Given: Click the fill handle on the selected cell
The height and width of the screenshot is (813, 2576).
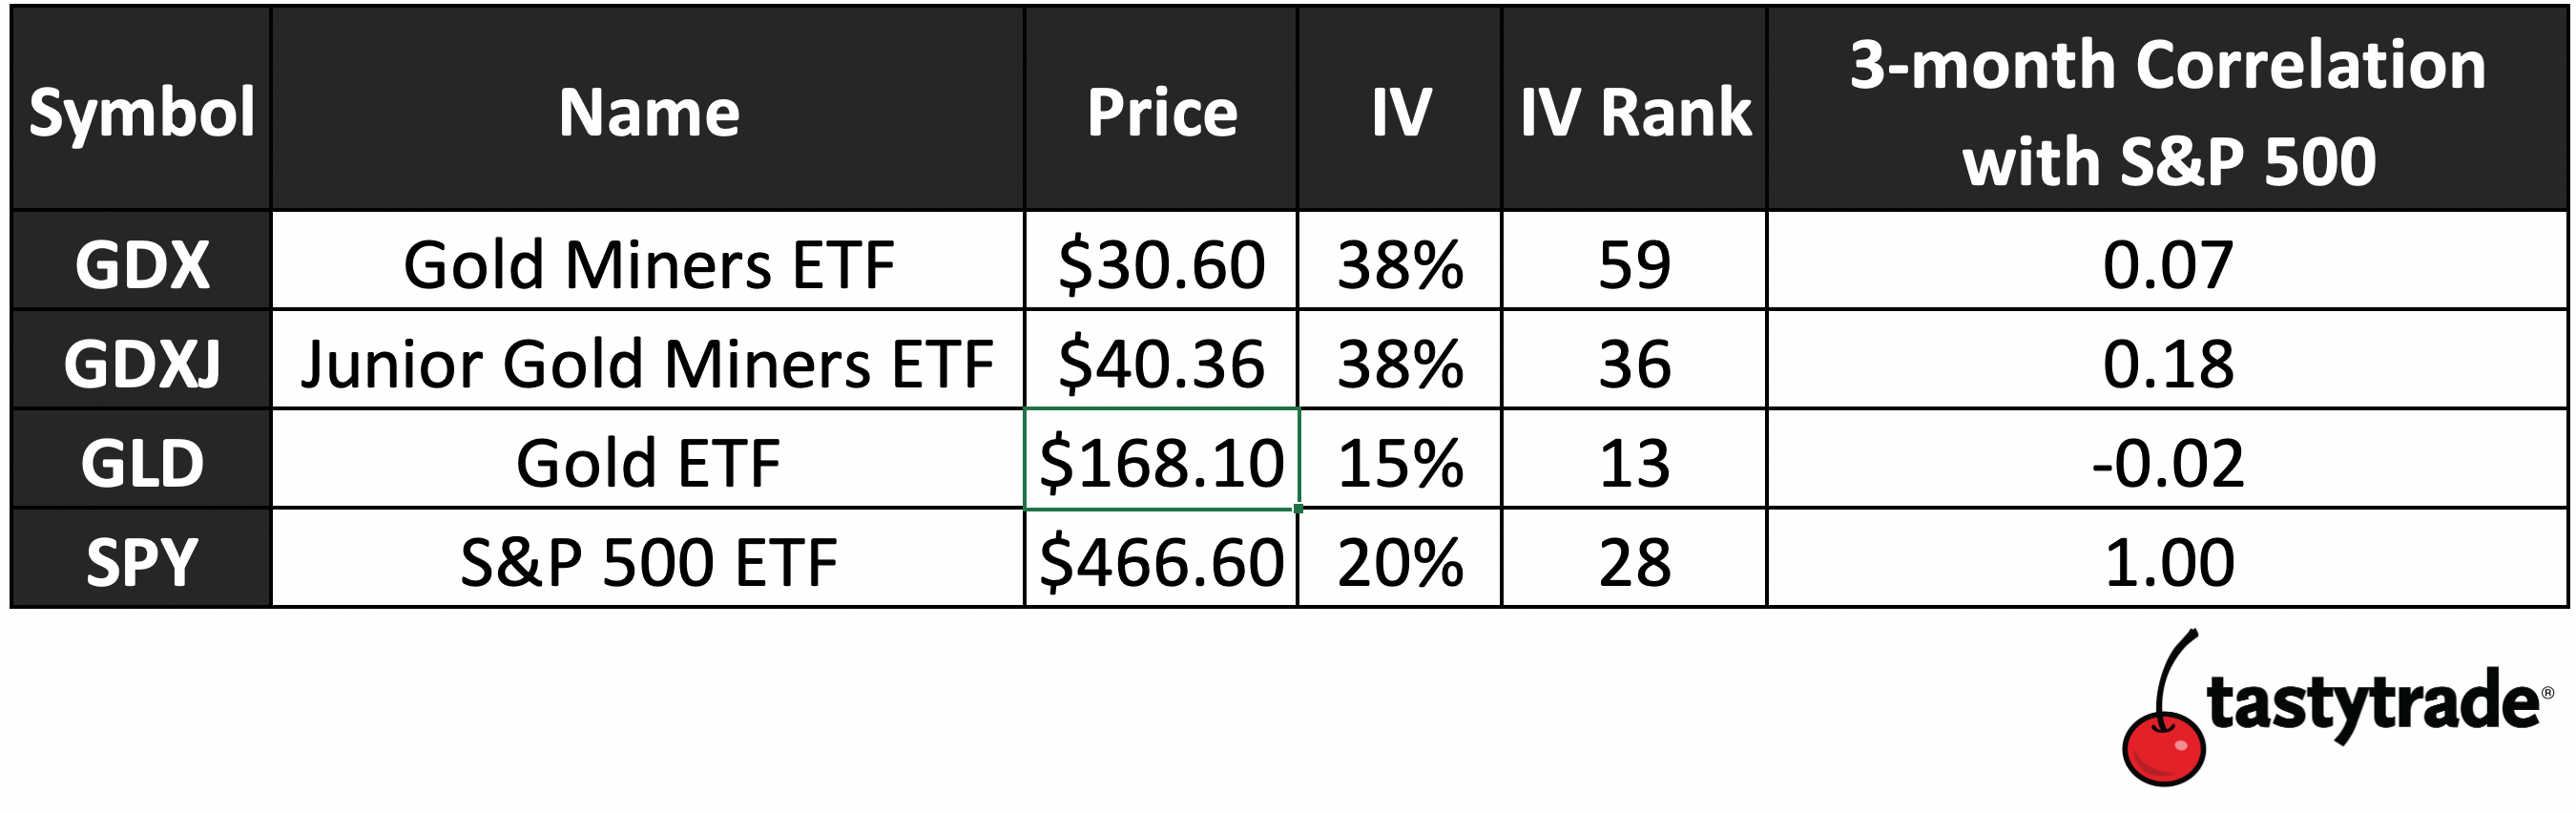Looking at the screenshot, I should point(1298,508).
